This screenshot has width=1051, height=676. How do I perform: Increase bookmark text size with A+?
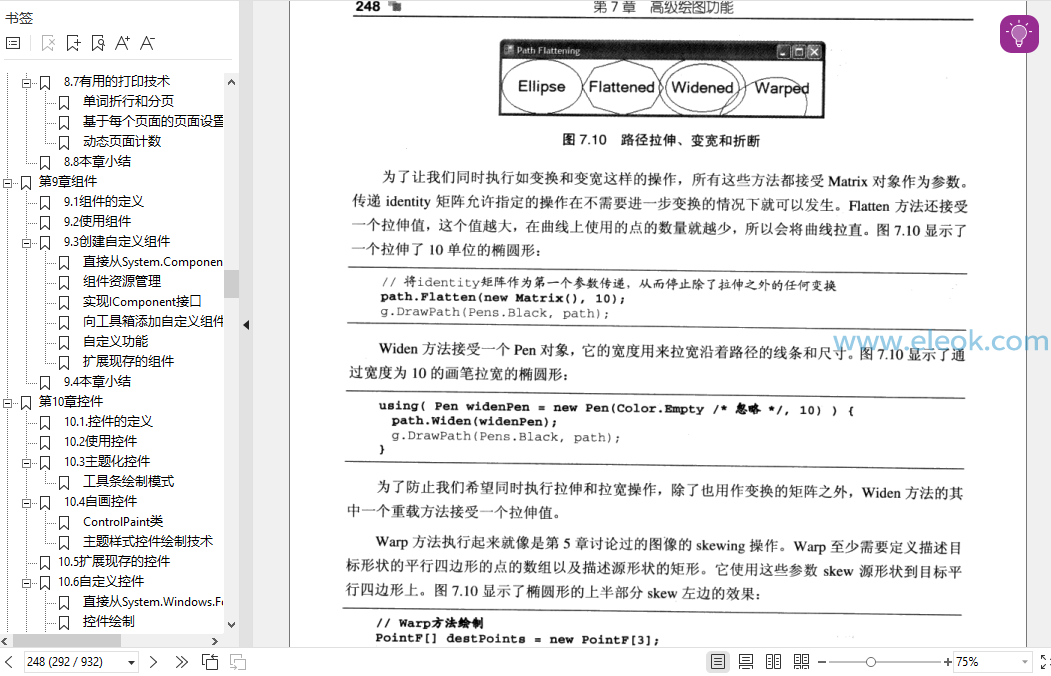(x=120, y=42)
